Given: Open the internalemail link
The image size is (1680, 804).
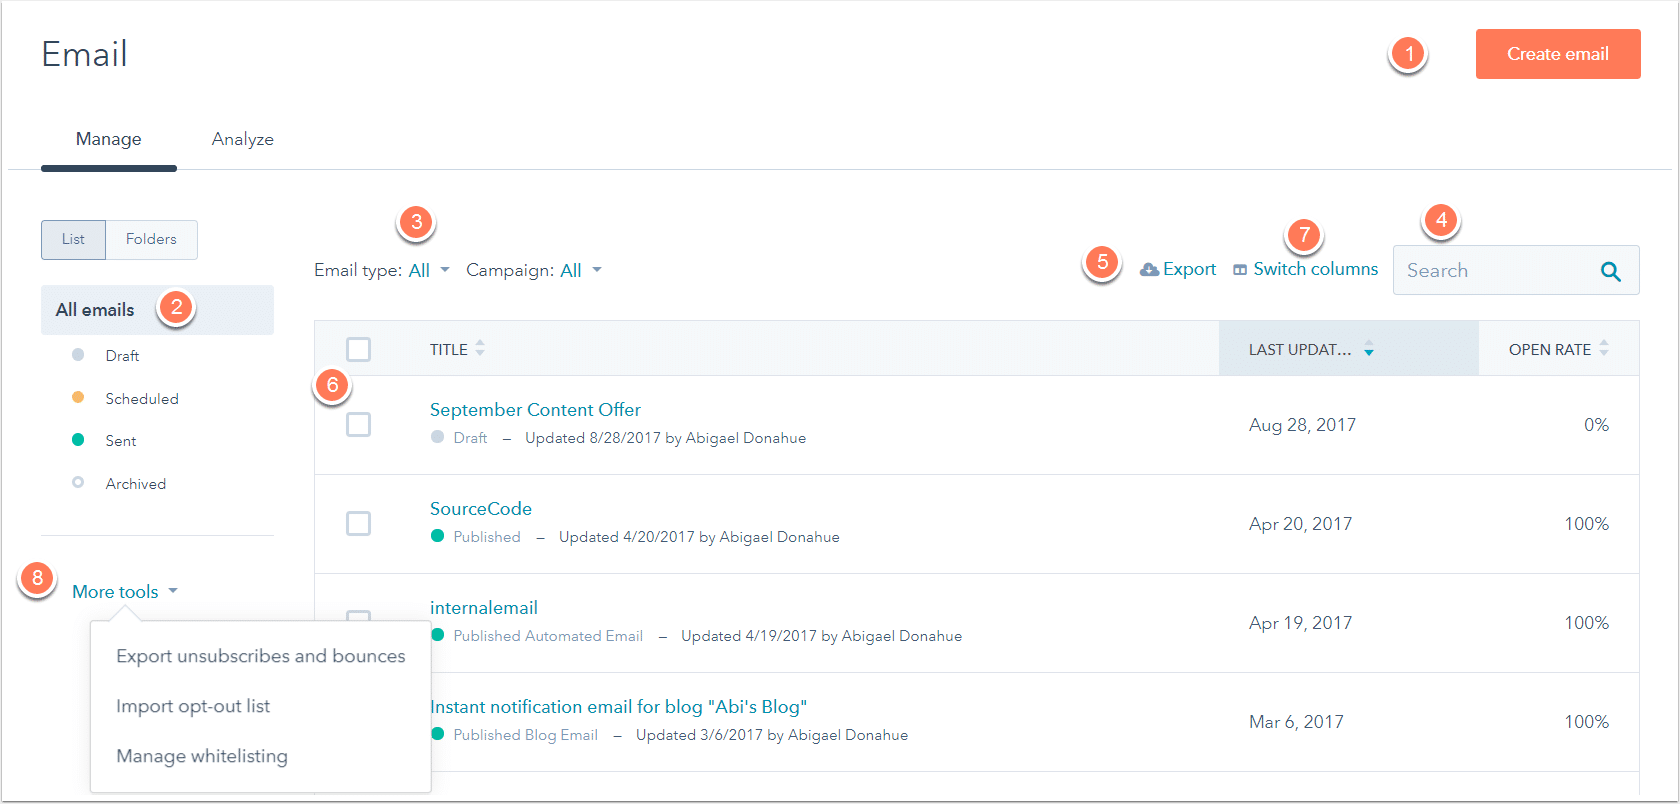Looking at the screenshot, I should click(x=484, y=608).
